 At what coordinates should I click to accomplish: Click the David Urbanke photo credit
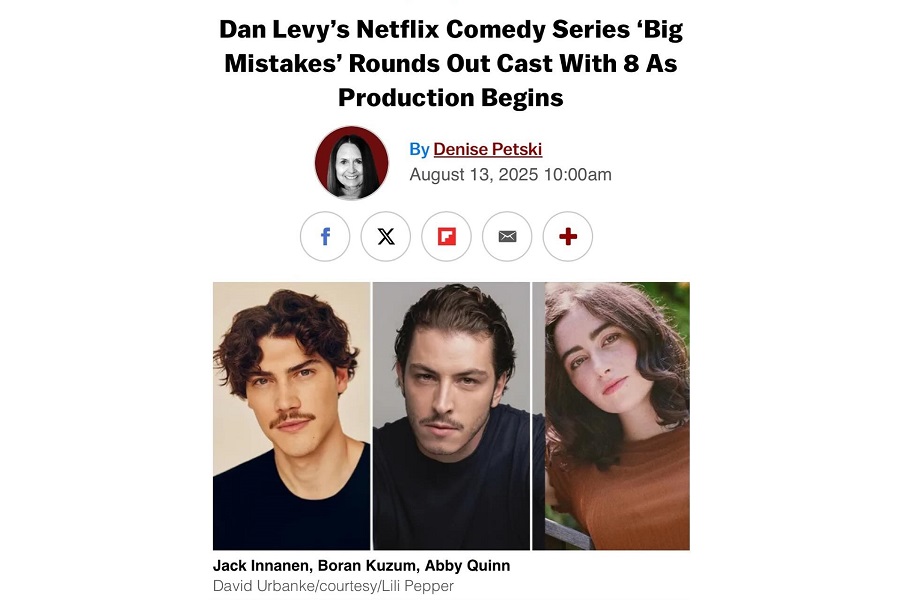coord(263,586)
